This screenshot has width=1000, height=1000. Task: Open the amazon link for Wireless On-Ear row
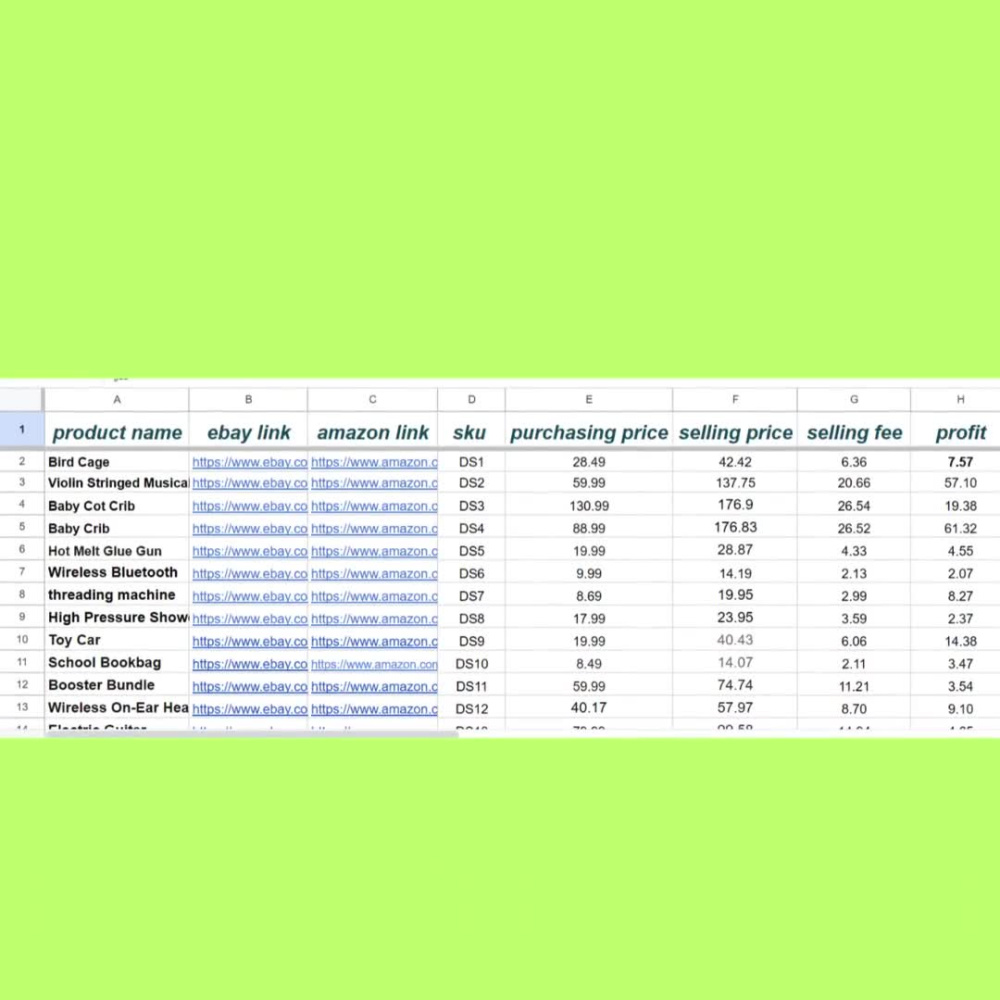tap(374, 709)
